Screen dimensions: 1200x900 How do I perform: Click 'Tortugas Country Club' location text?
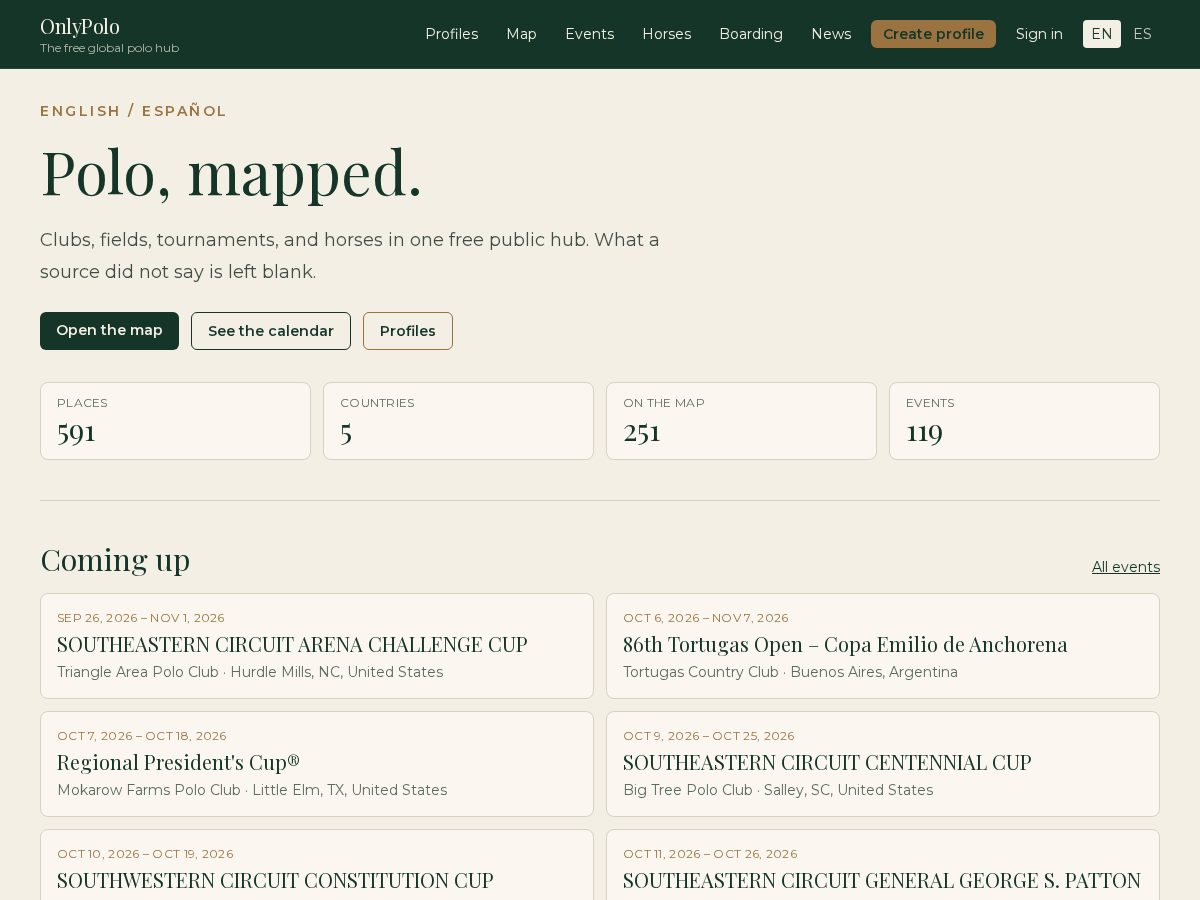701,672
